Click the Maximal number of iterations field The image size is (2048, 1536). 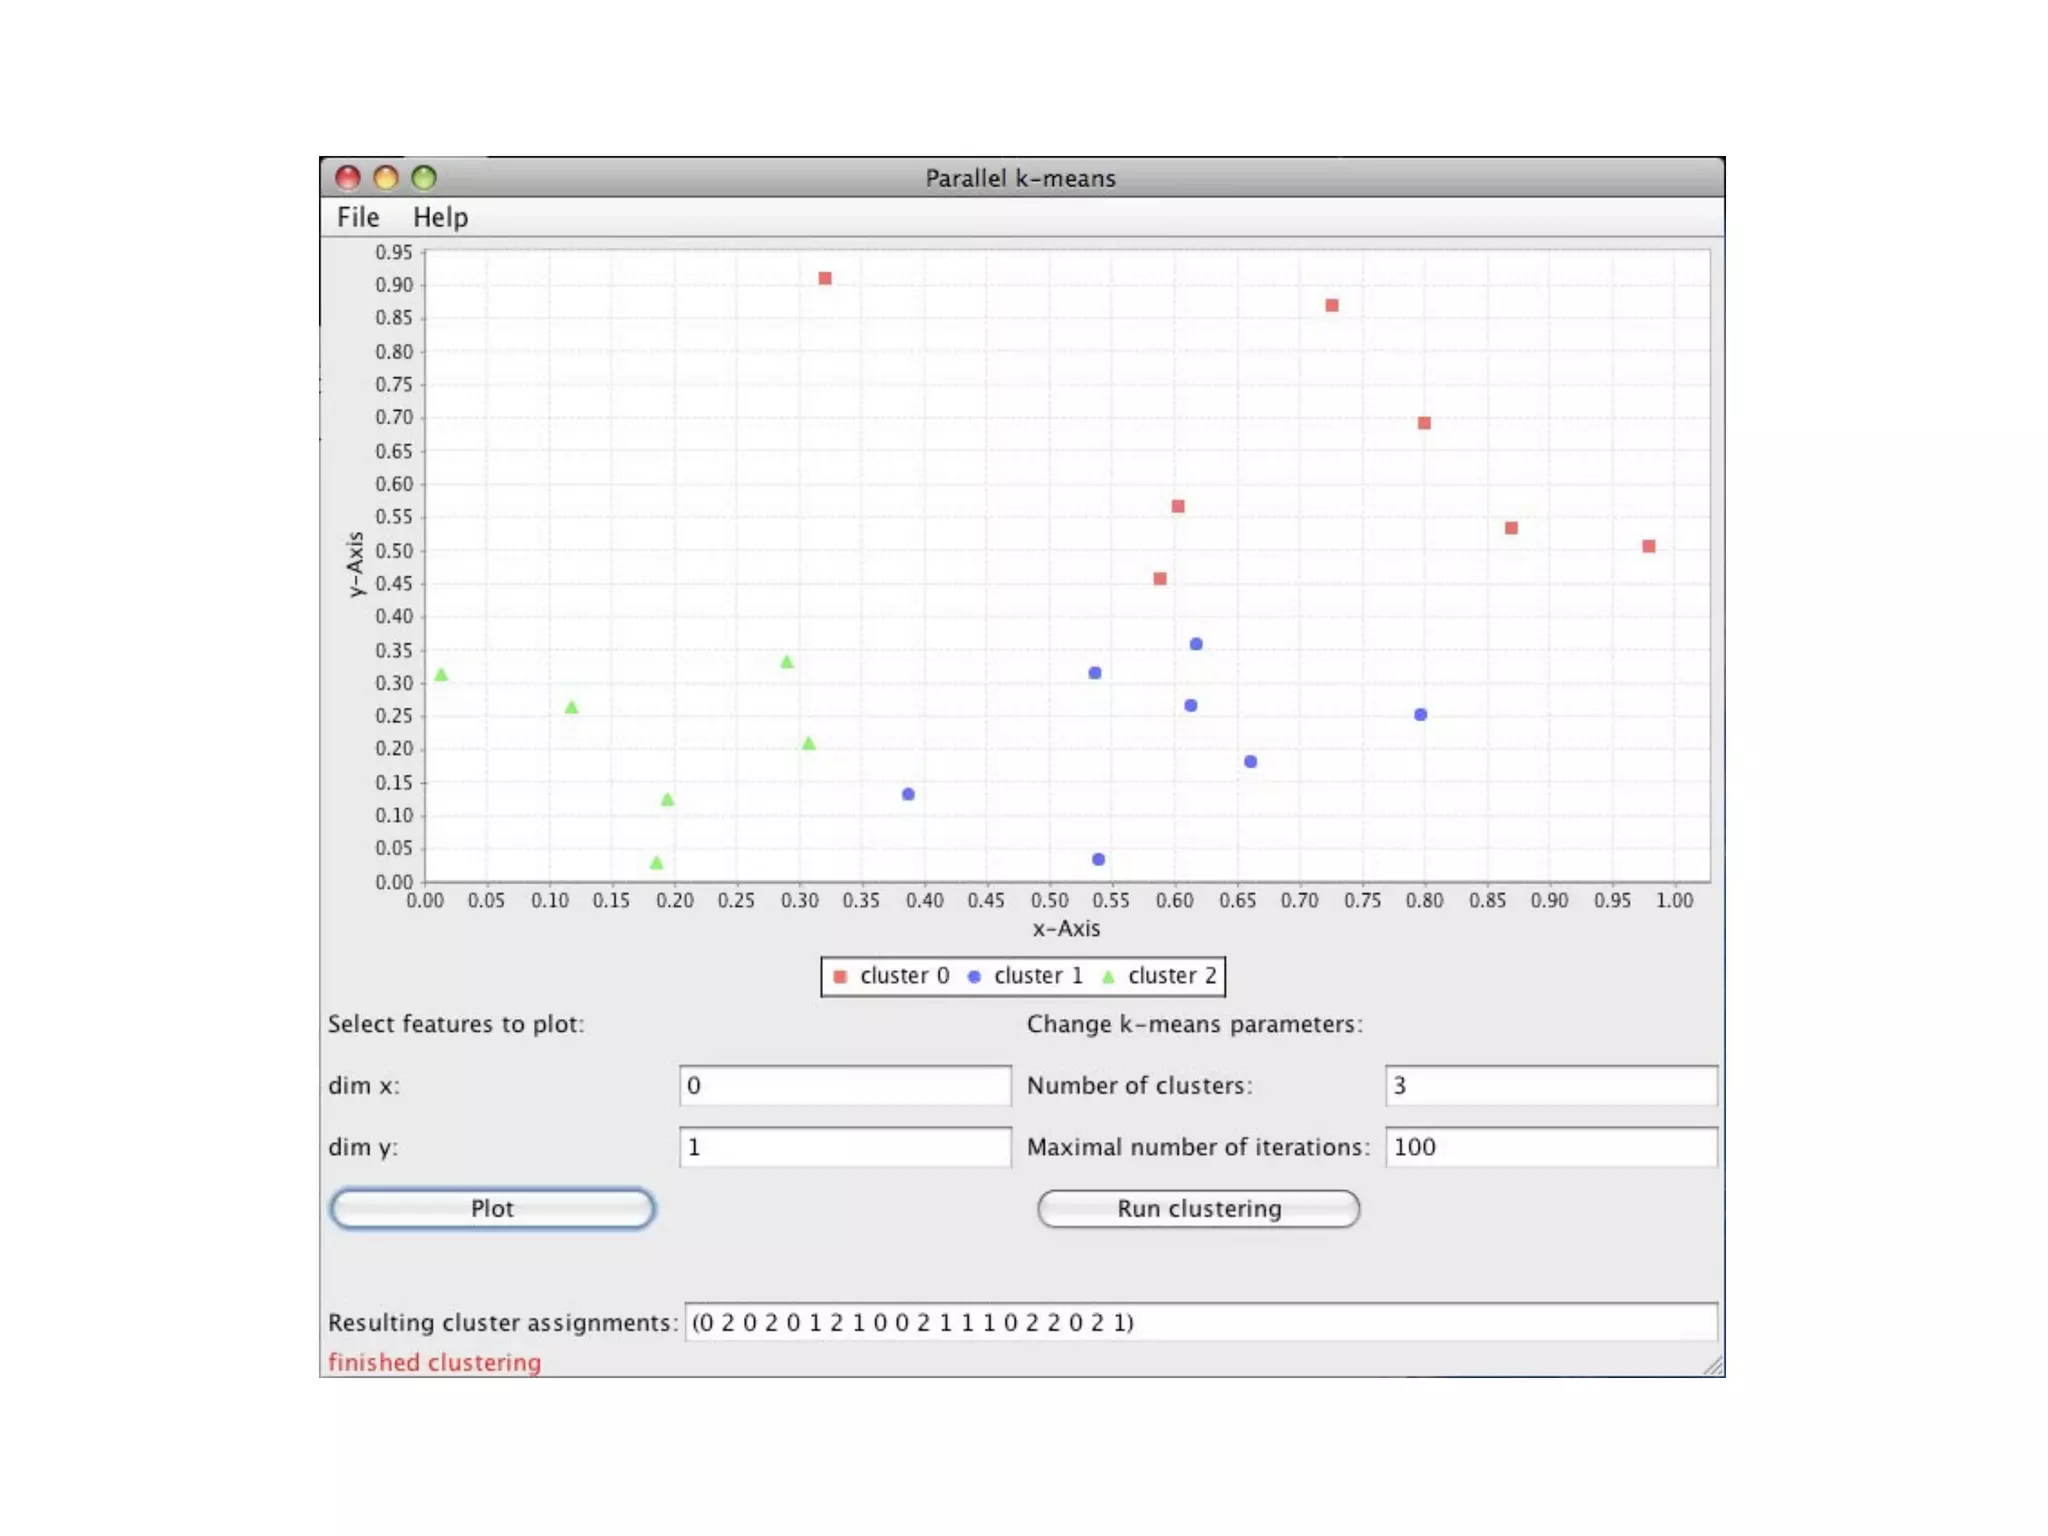1550,1146
